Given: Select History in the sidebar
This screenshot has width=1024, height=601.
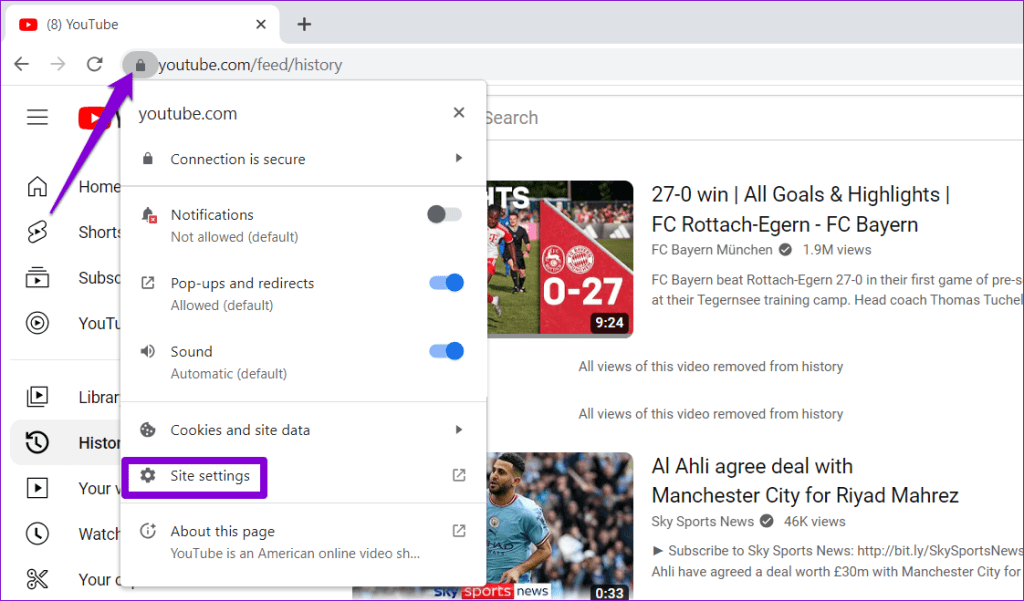Looking at the screenshot, I should click(x=66, y=442).
